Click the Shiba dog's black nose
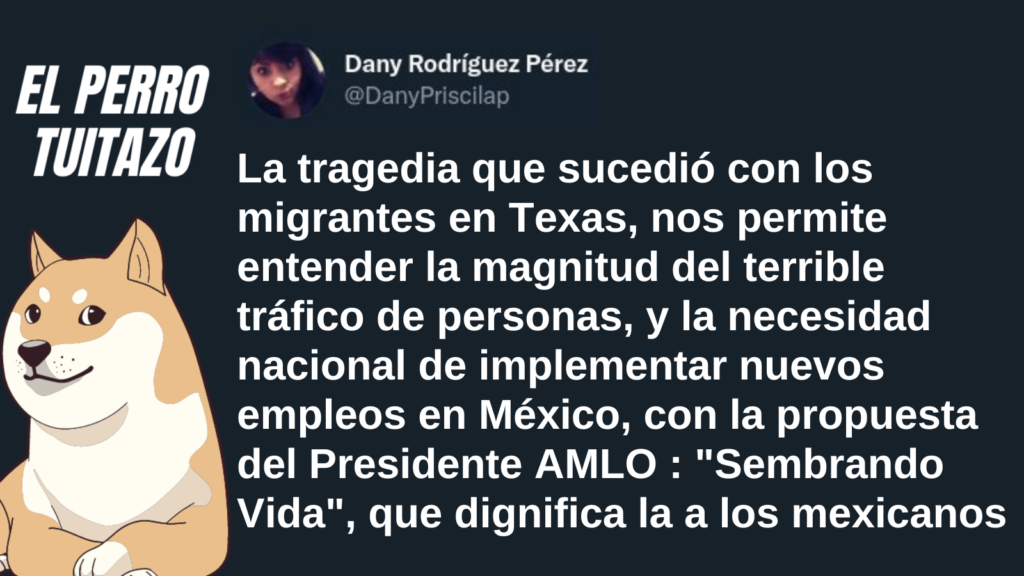The image size is (1024, 576). tap(33, 353)
